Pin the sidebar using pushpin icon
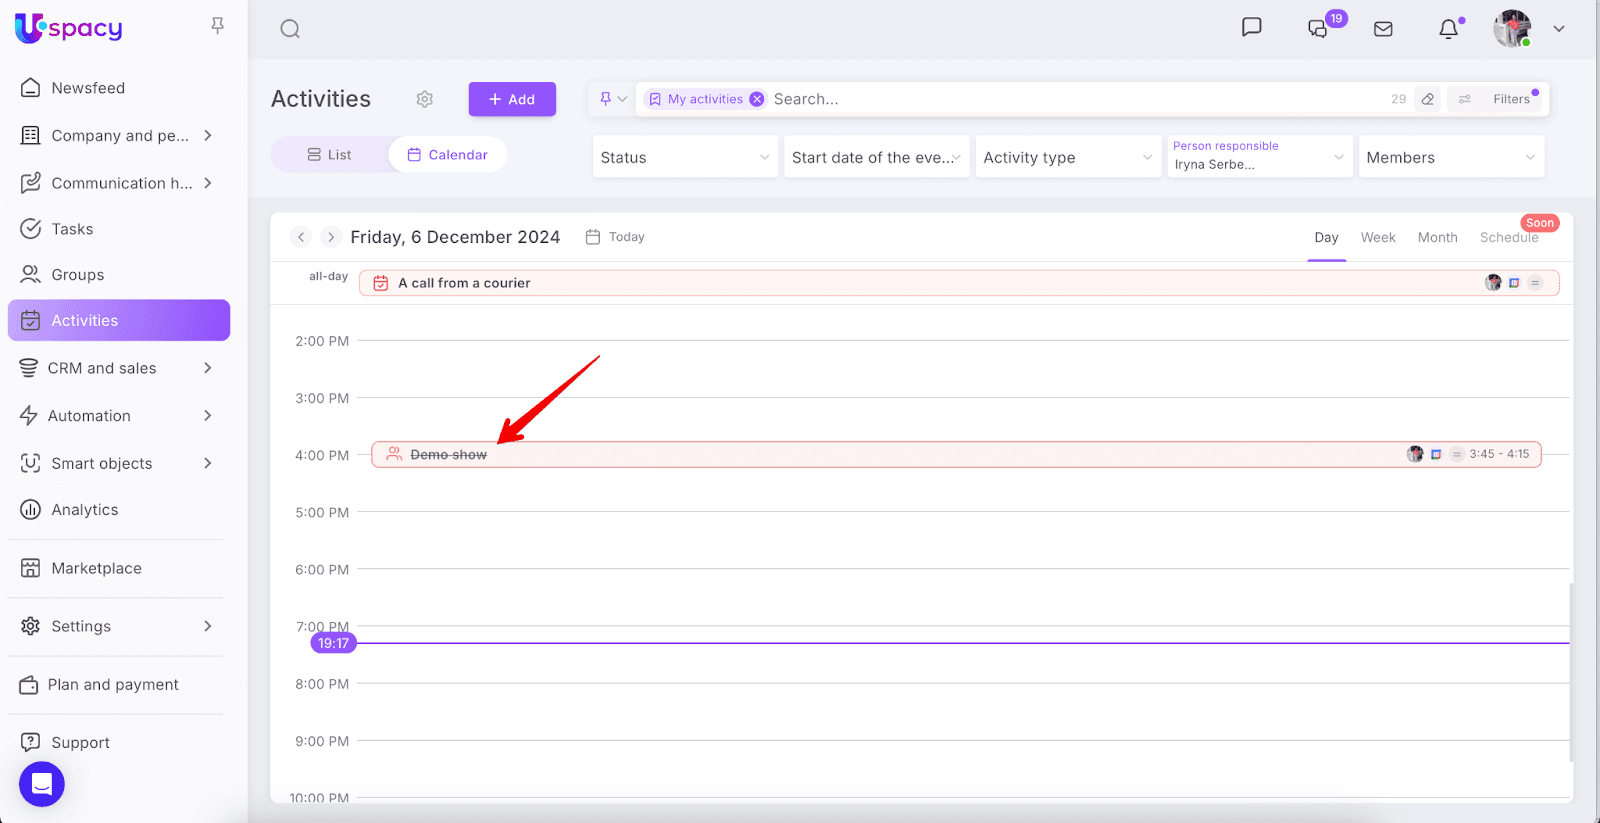 coord(217,26)
